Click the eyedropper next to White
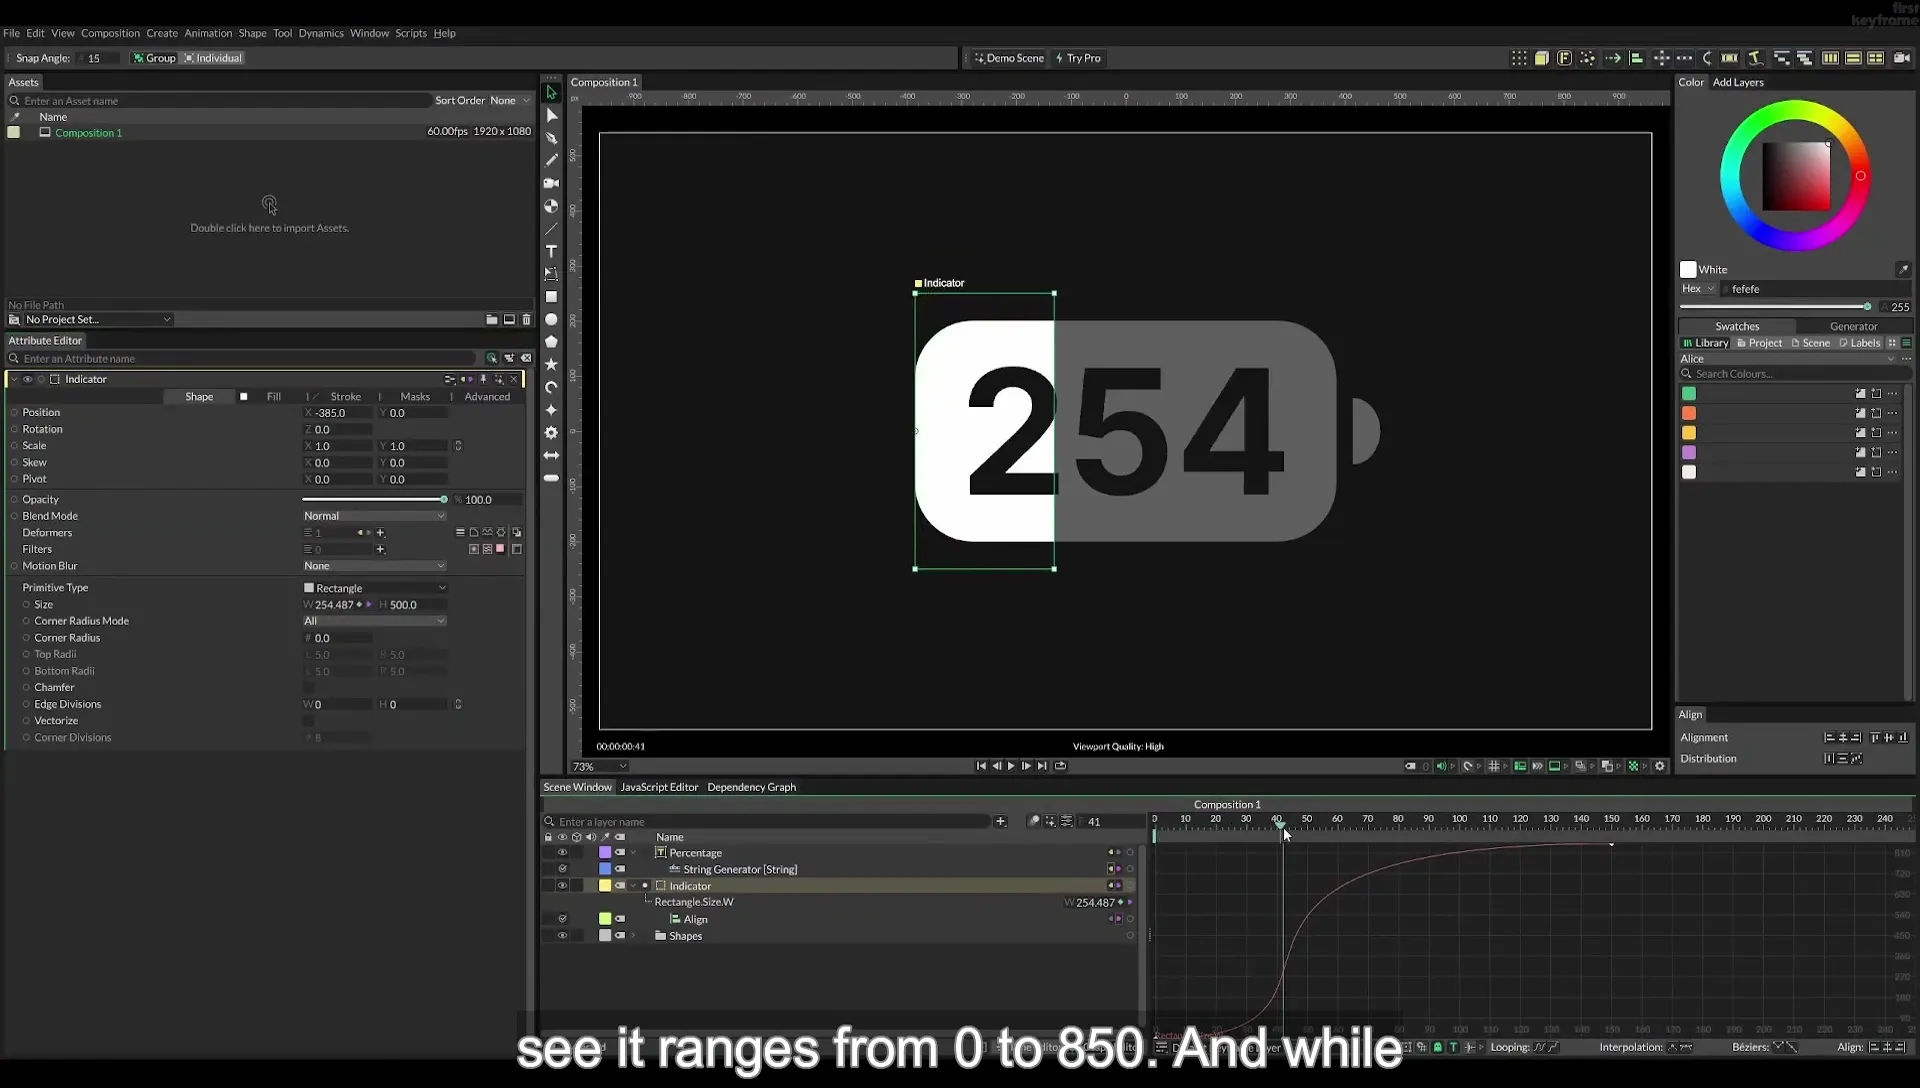 pos(1903,269)
